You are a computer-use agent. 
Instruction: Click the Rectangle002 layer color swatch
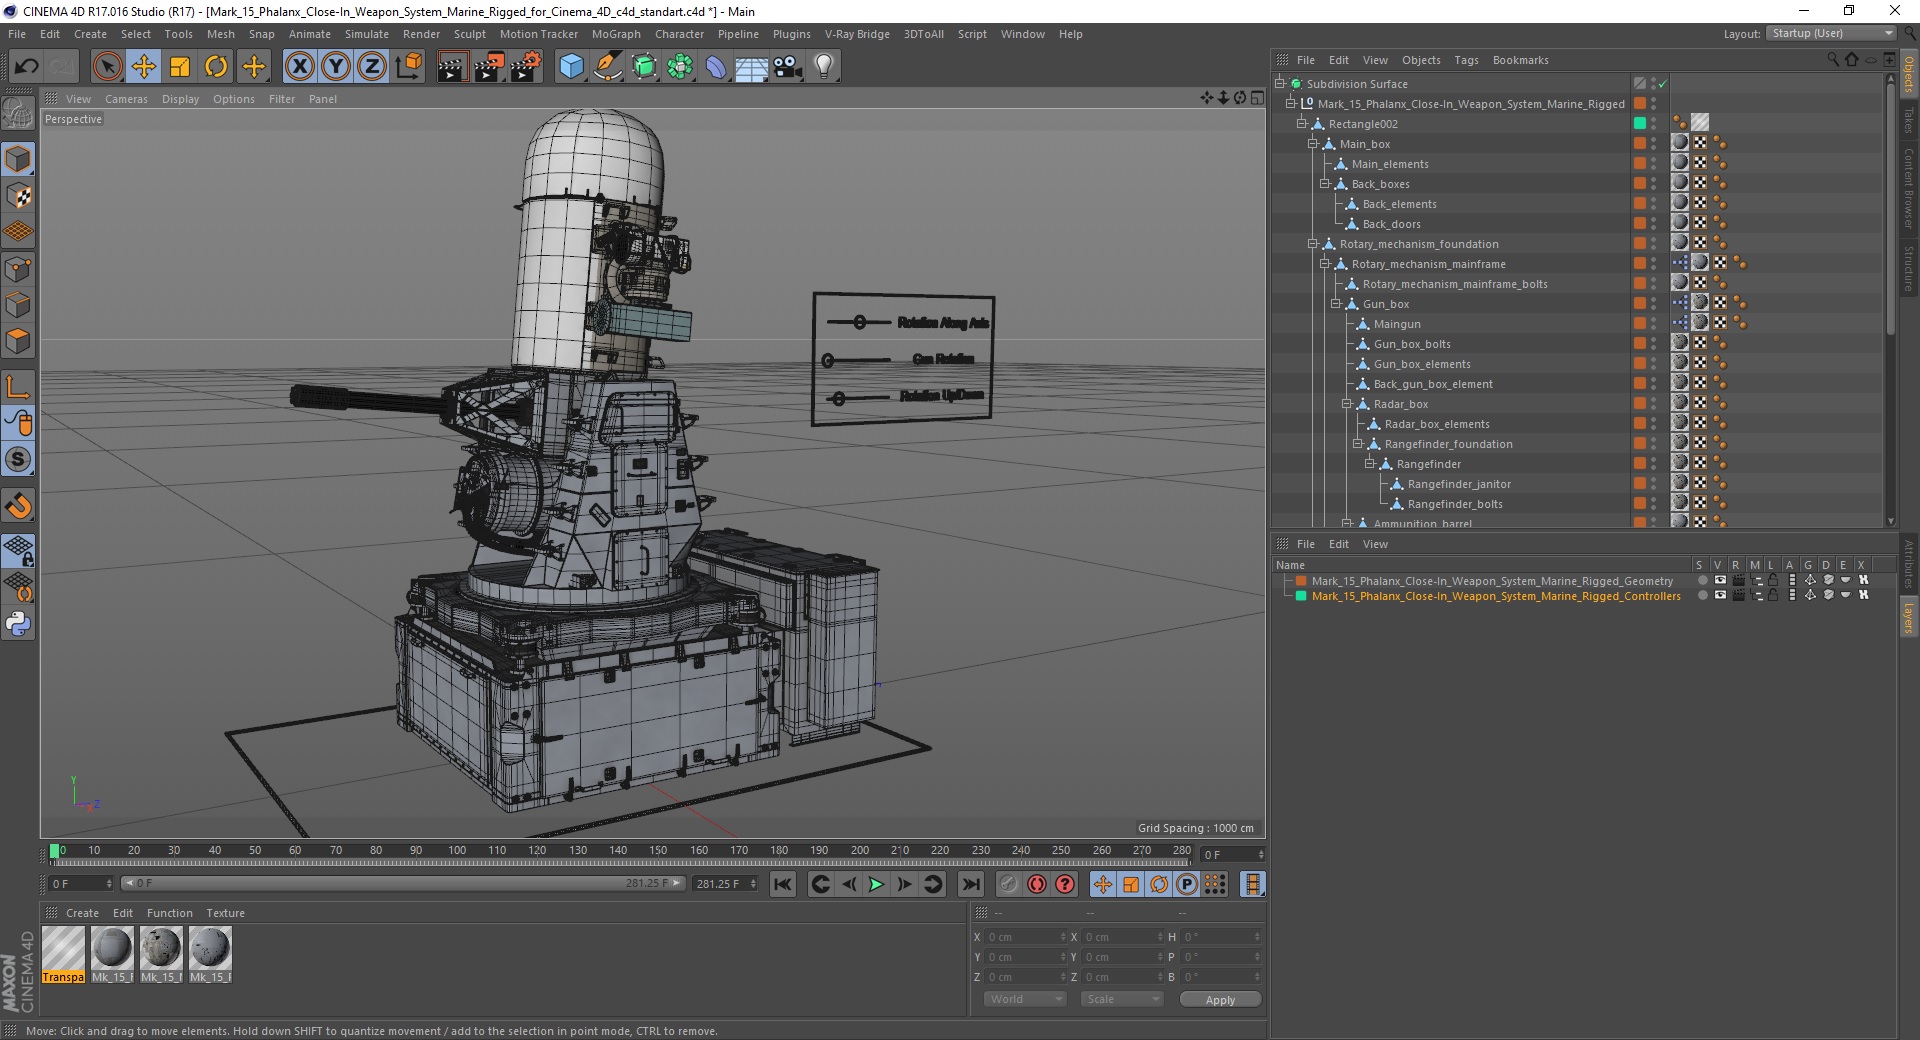[1640, 123]
